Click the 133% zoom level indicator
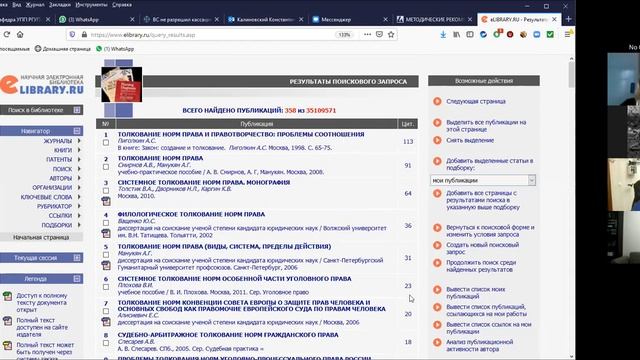Image resolution: width=640 pixels, height=360 pixels. (344, 35)
